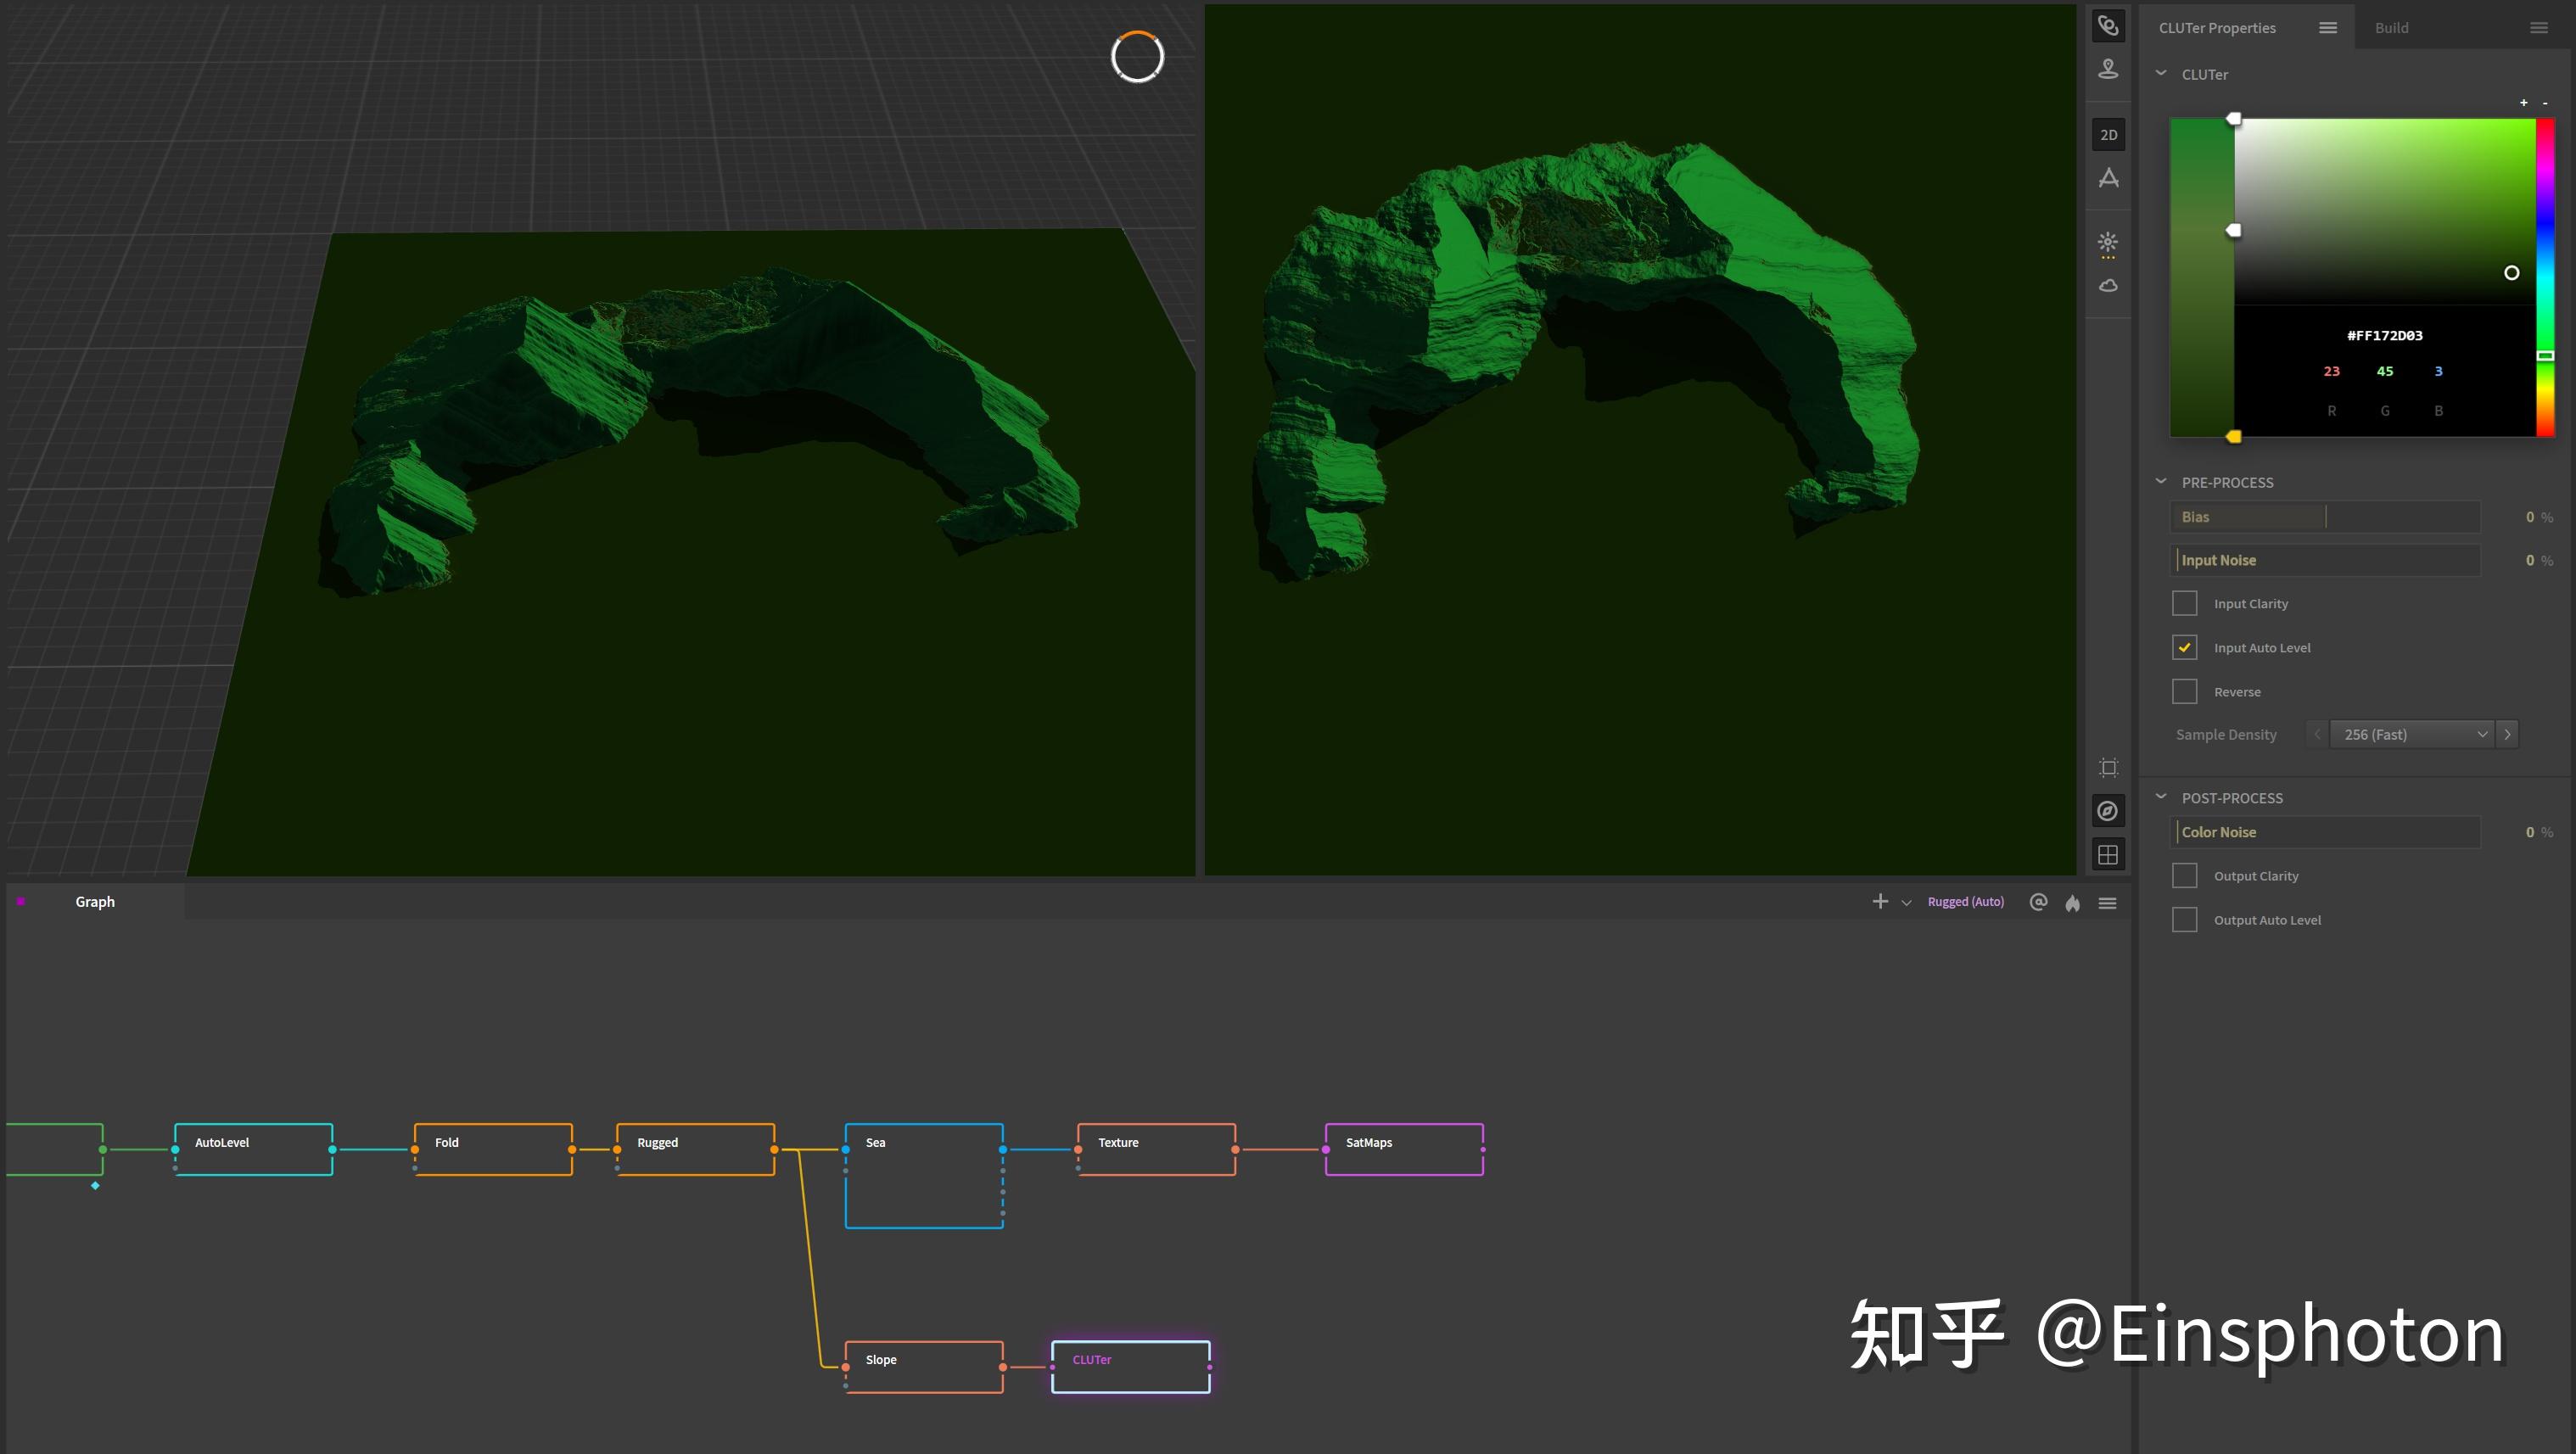This screenshot has height=1454, width=2576.
Task: Click the @ icon in Graph toolbar
Action: (x=2038, y=902)
